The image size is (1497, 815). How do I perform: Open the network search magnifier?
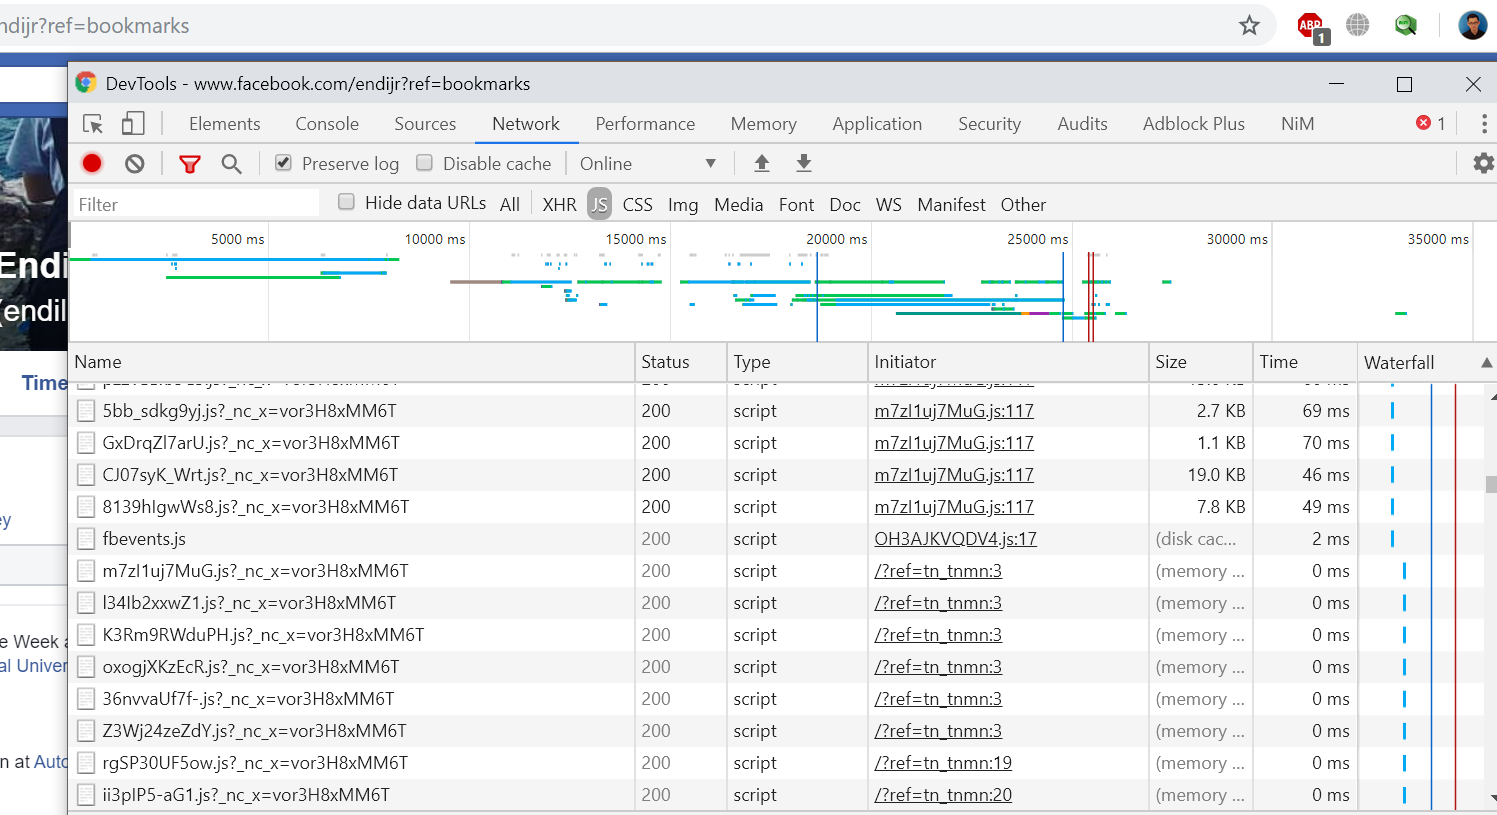(x=231, y=163)
